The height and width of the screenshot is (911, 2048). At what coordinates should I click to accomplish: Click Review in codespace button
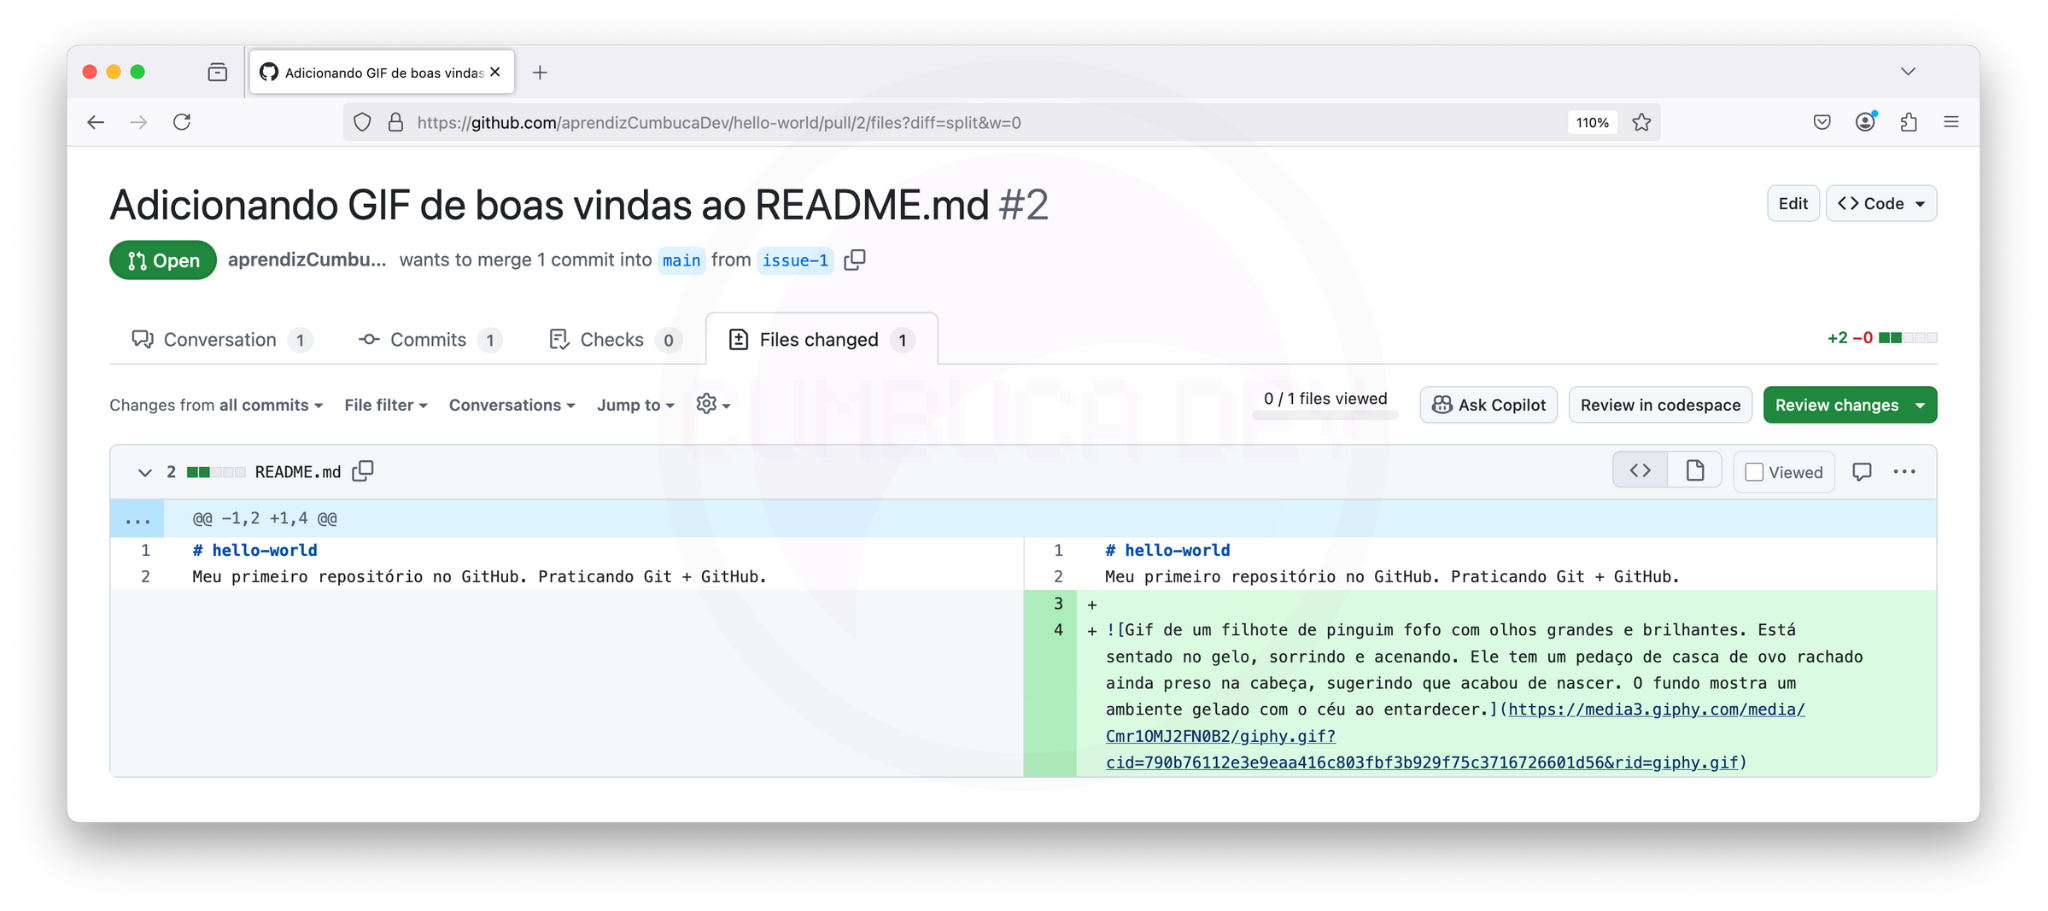[x=1660, y=405]
